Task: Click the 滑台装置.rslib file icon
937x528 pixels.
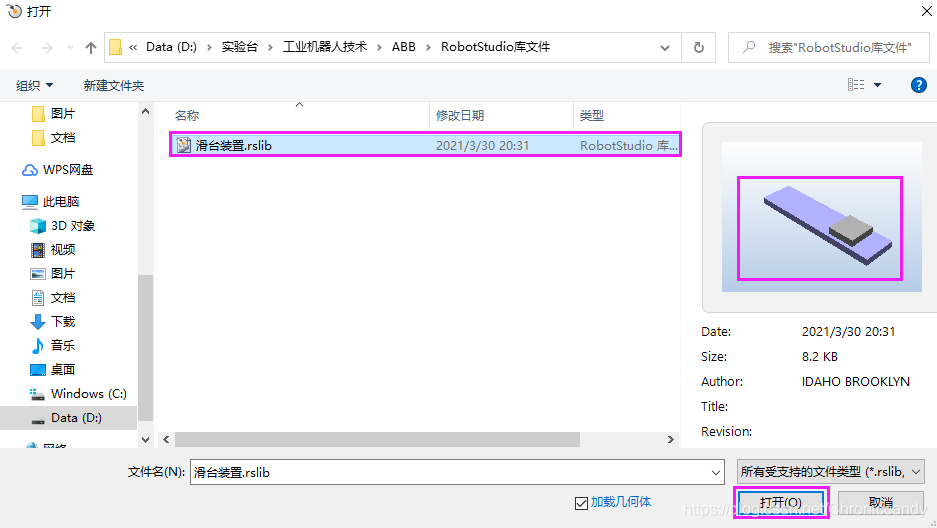Action: (183, 145)
